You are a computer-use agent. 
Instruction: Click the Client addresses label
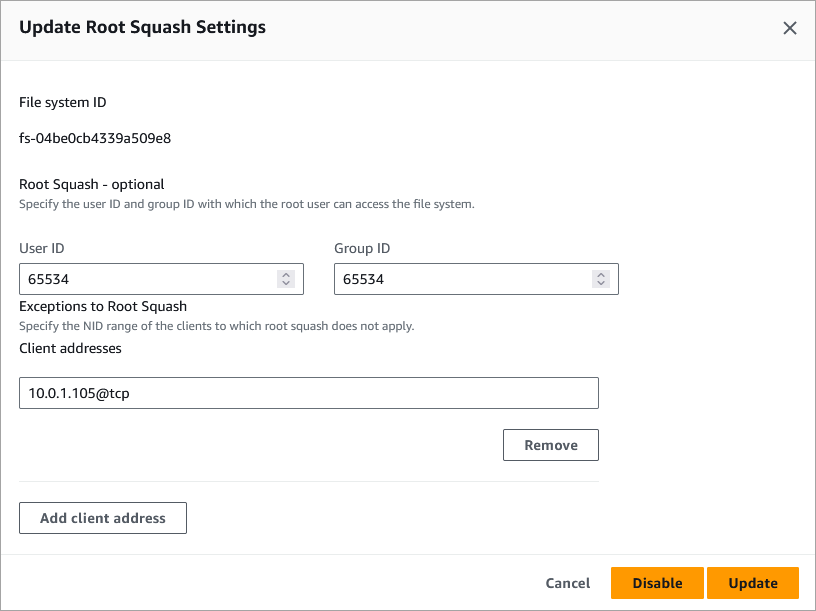[x=70, y=348]
